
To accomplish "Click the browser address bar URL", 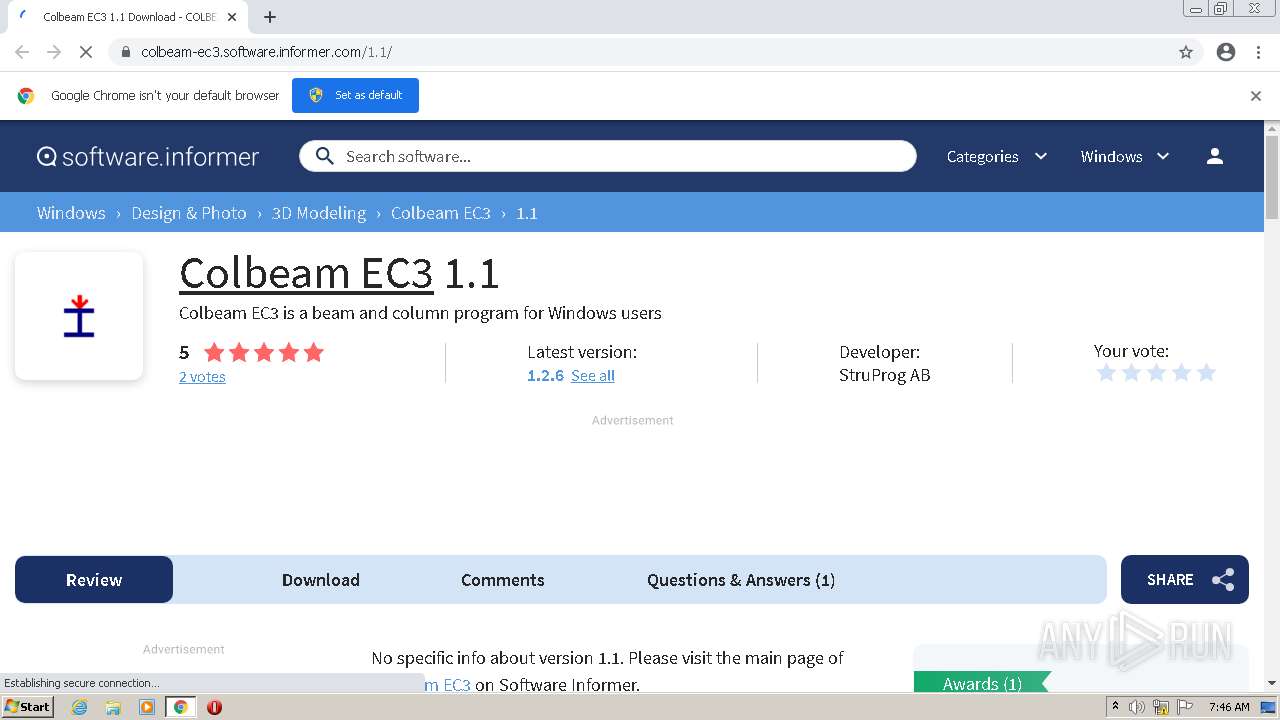I will pos(266,52).
